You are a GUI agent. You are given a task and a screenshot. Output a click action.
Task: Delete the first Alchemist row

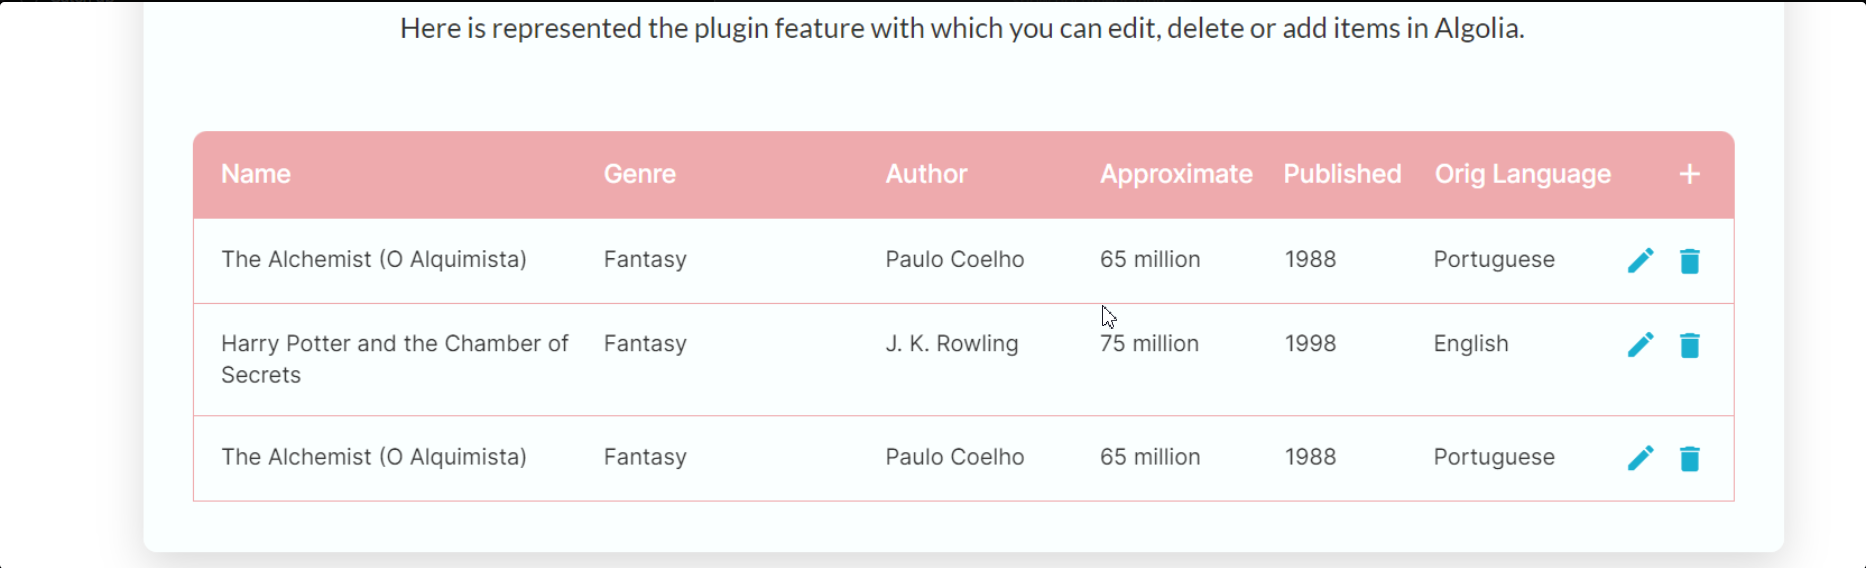1690,261
